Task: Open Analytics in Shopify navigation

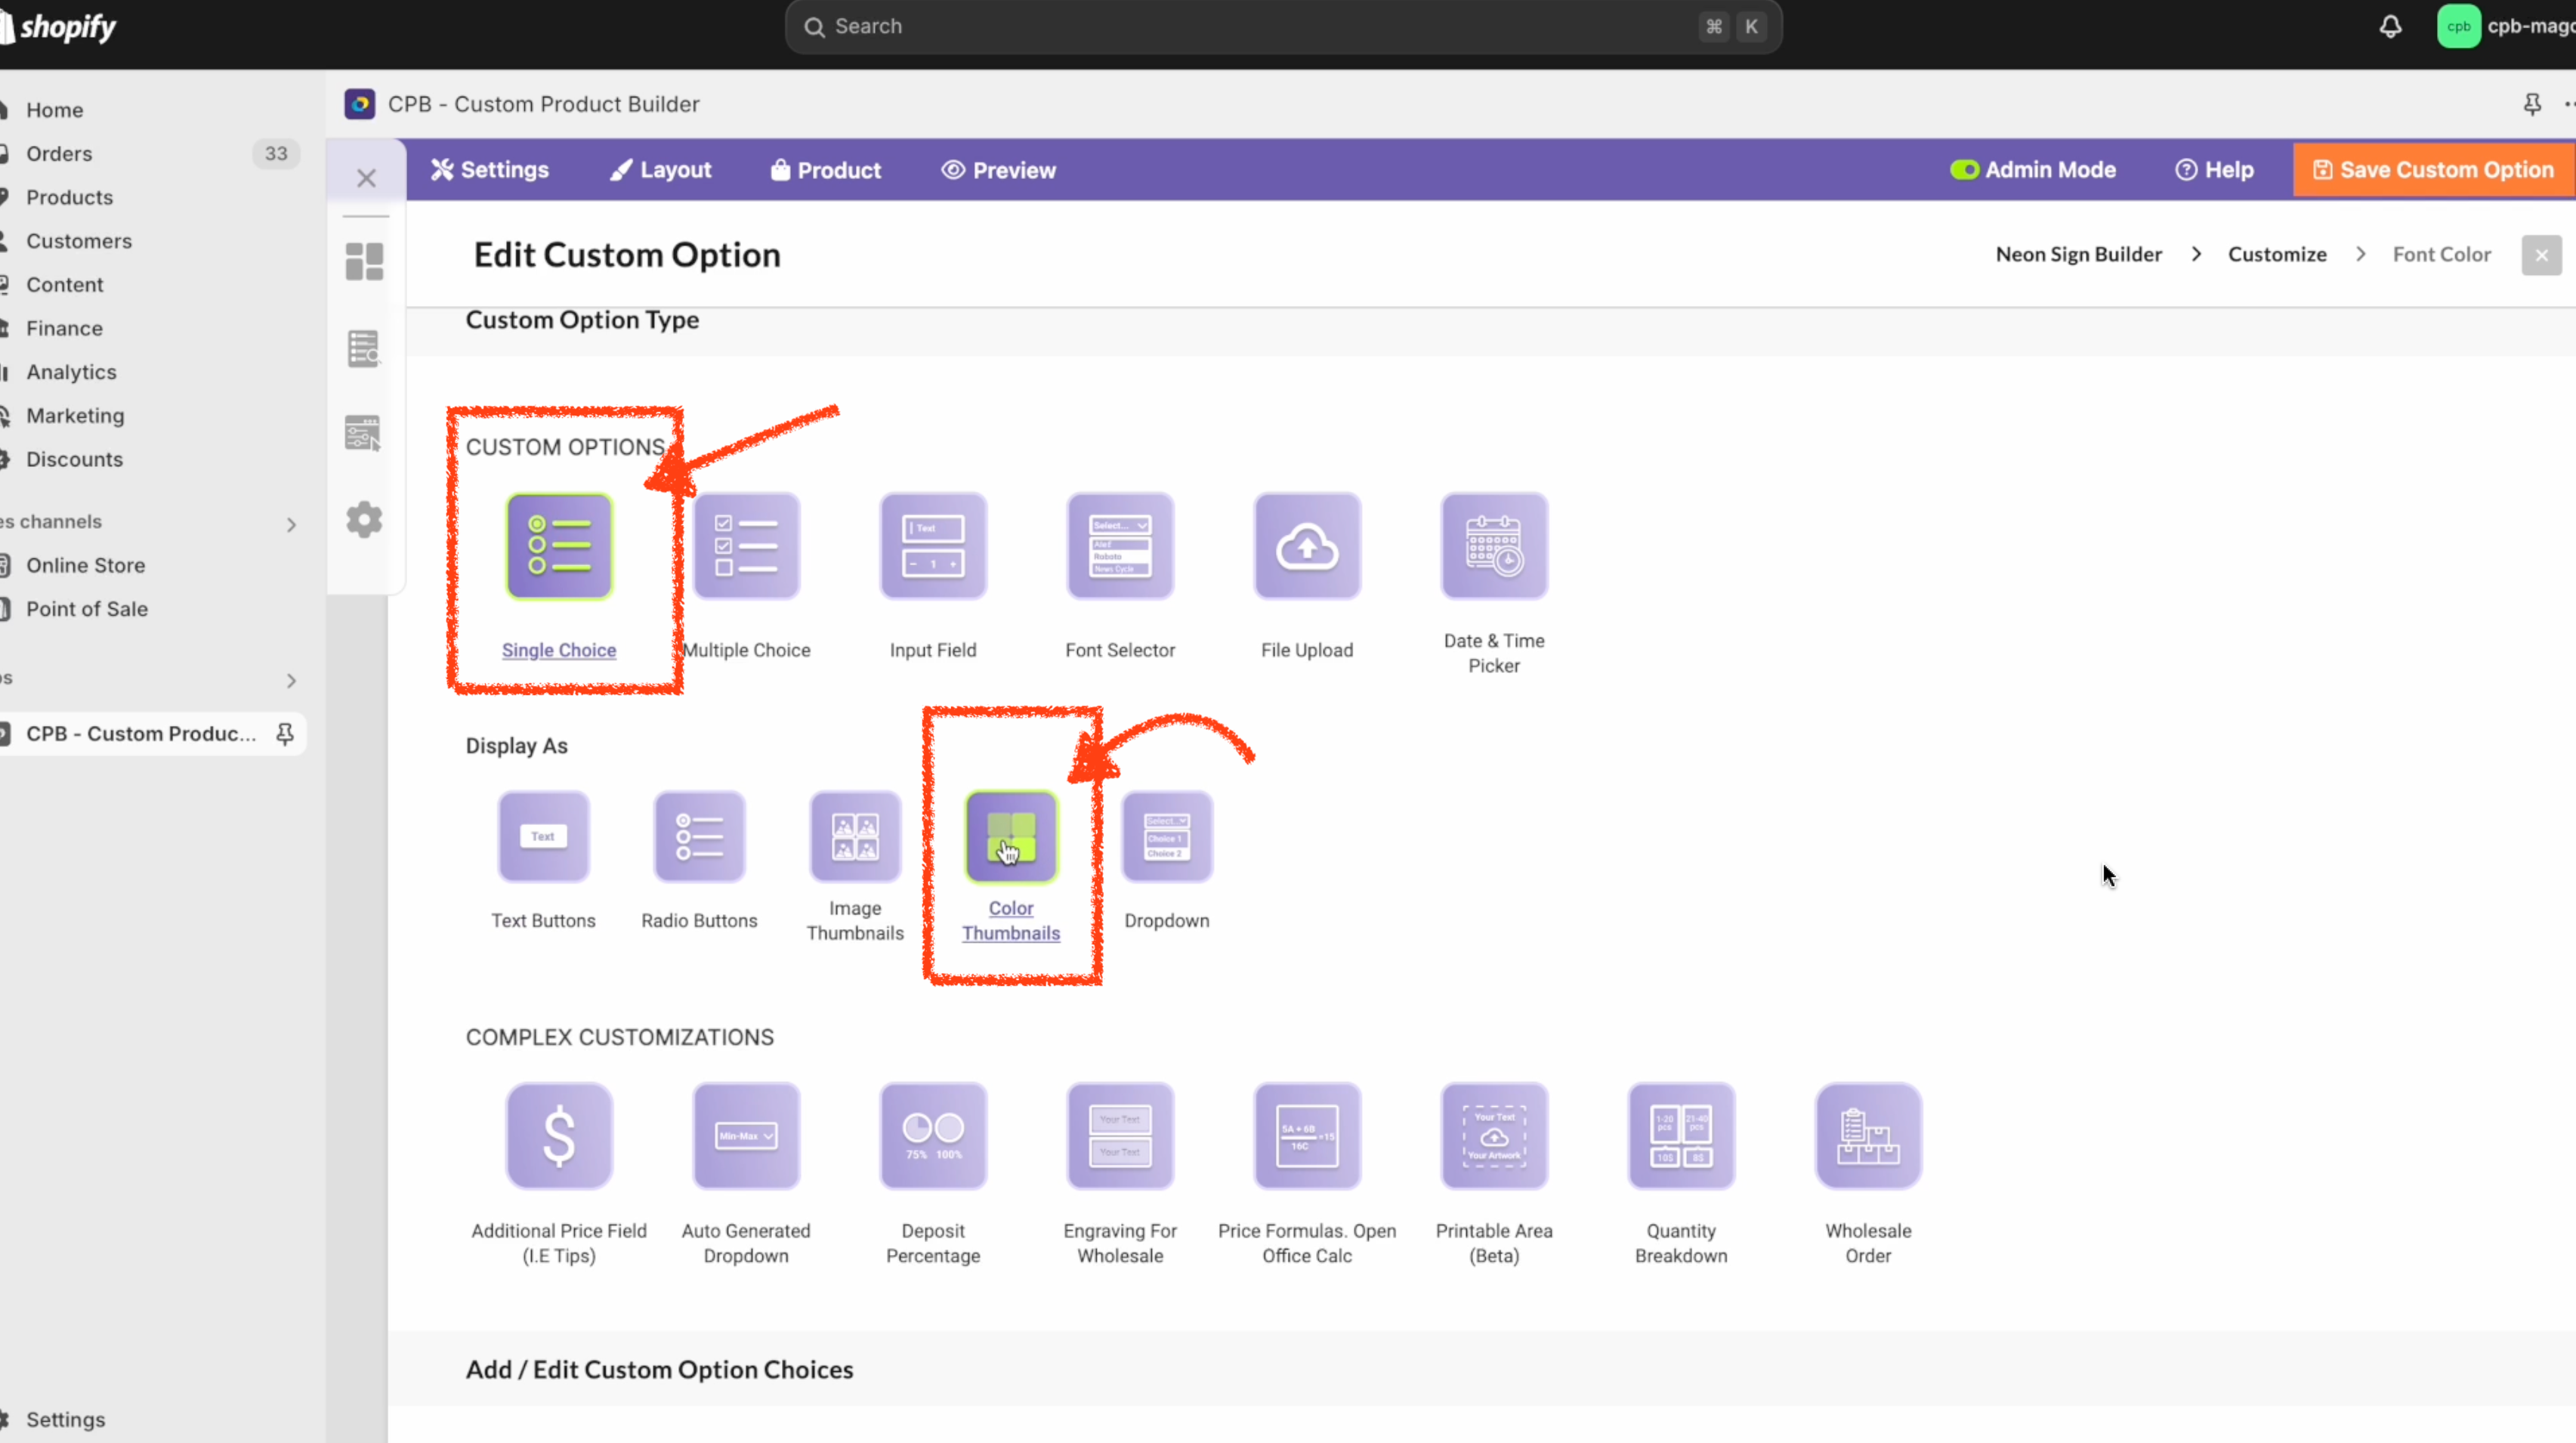Action: [71, 372]
